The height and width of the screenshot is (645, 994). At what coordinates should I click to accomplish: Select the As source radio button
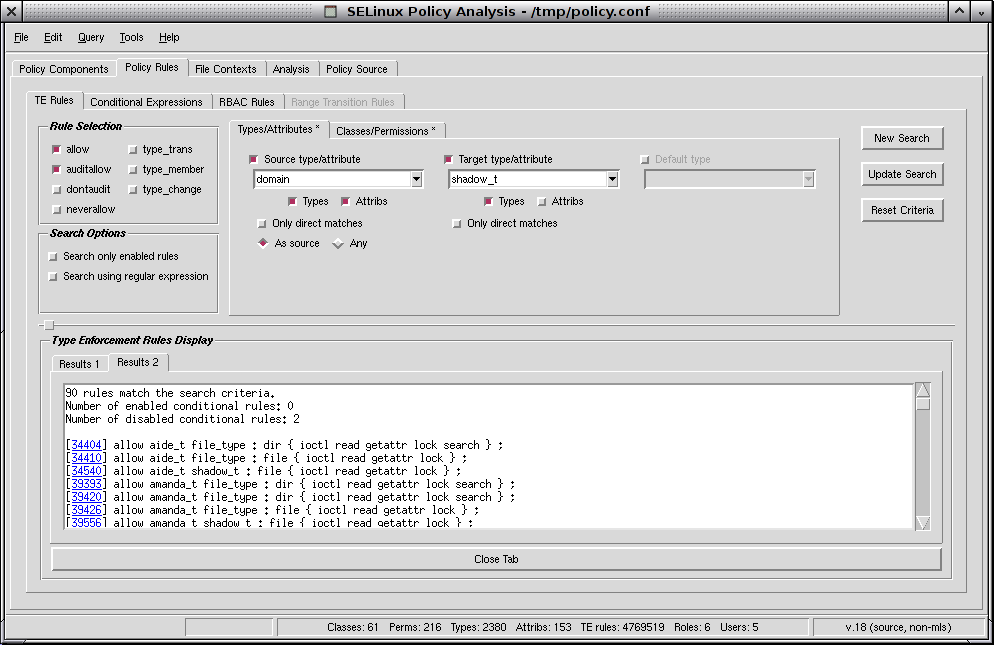click(263, 243)
